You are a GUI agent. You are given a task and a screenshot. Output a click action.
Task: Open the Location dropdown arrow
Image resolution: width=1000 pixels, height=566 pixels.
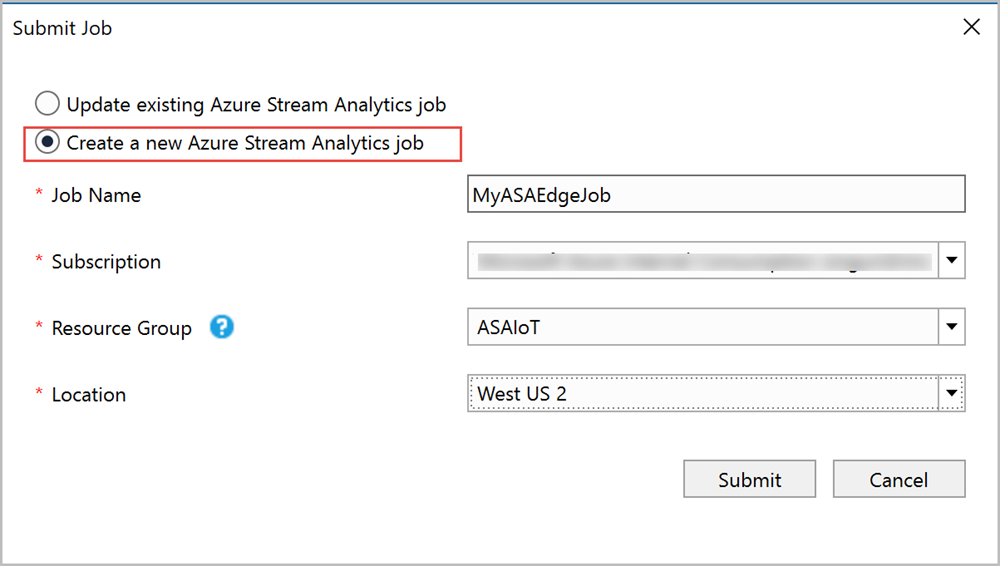click(x=952, y=393)
